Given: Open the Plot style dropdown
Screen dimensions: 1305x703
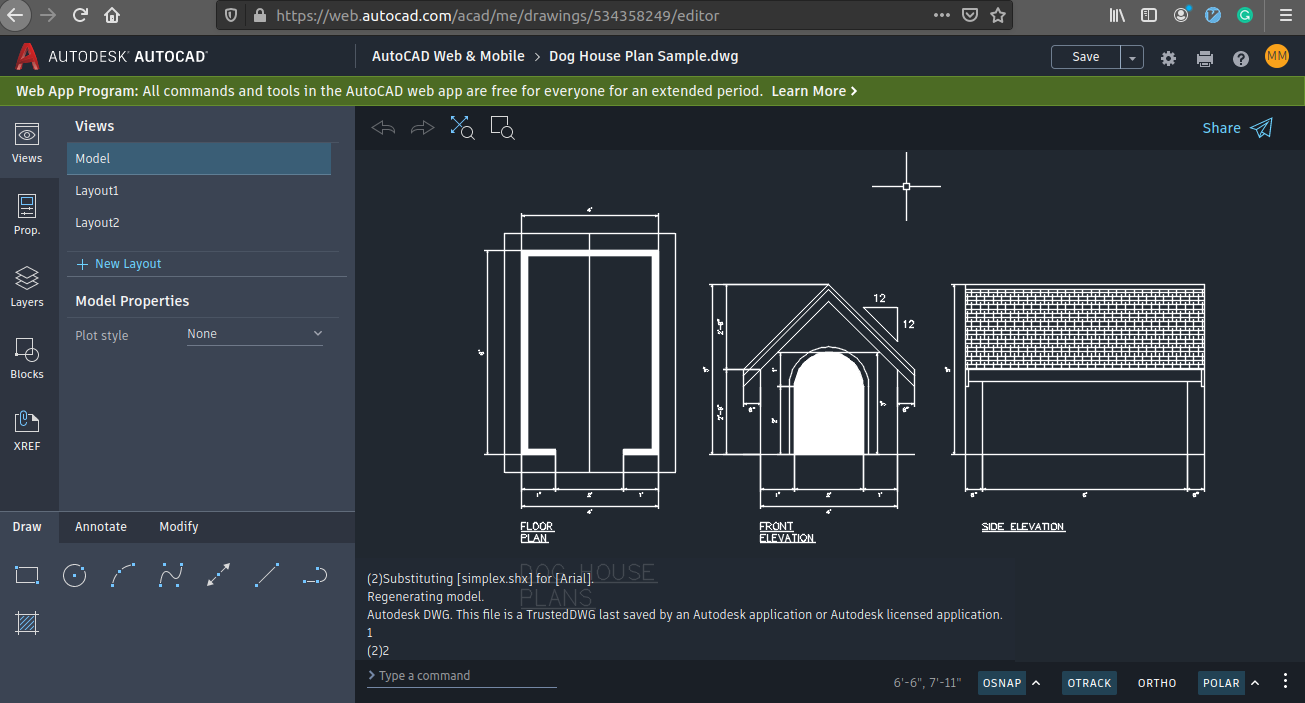Looking at the screenshot, I should click(x=254, y=333).
